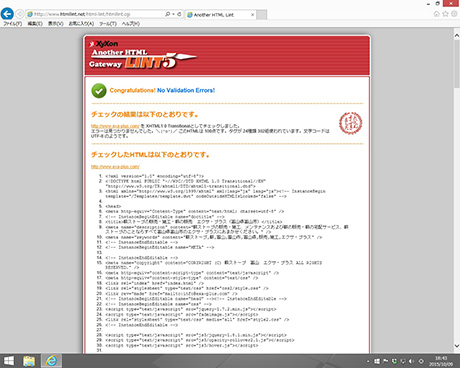
Task: Click the red round stamp seal image
Action: click(351, 123)
